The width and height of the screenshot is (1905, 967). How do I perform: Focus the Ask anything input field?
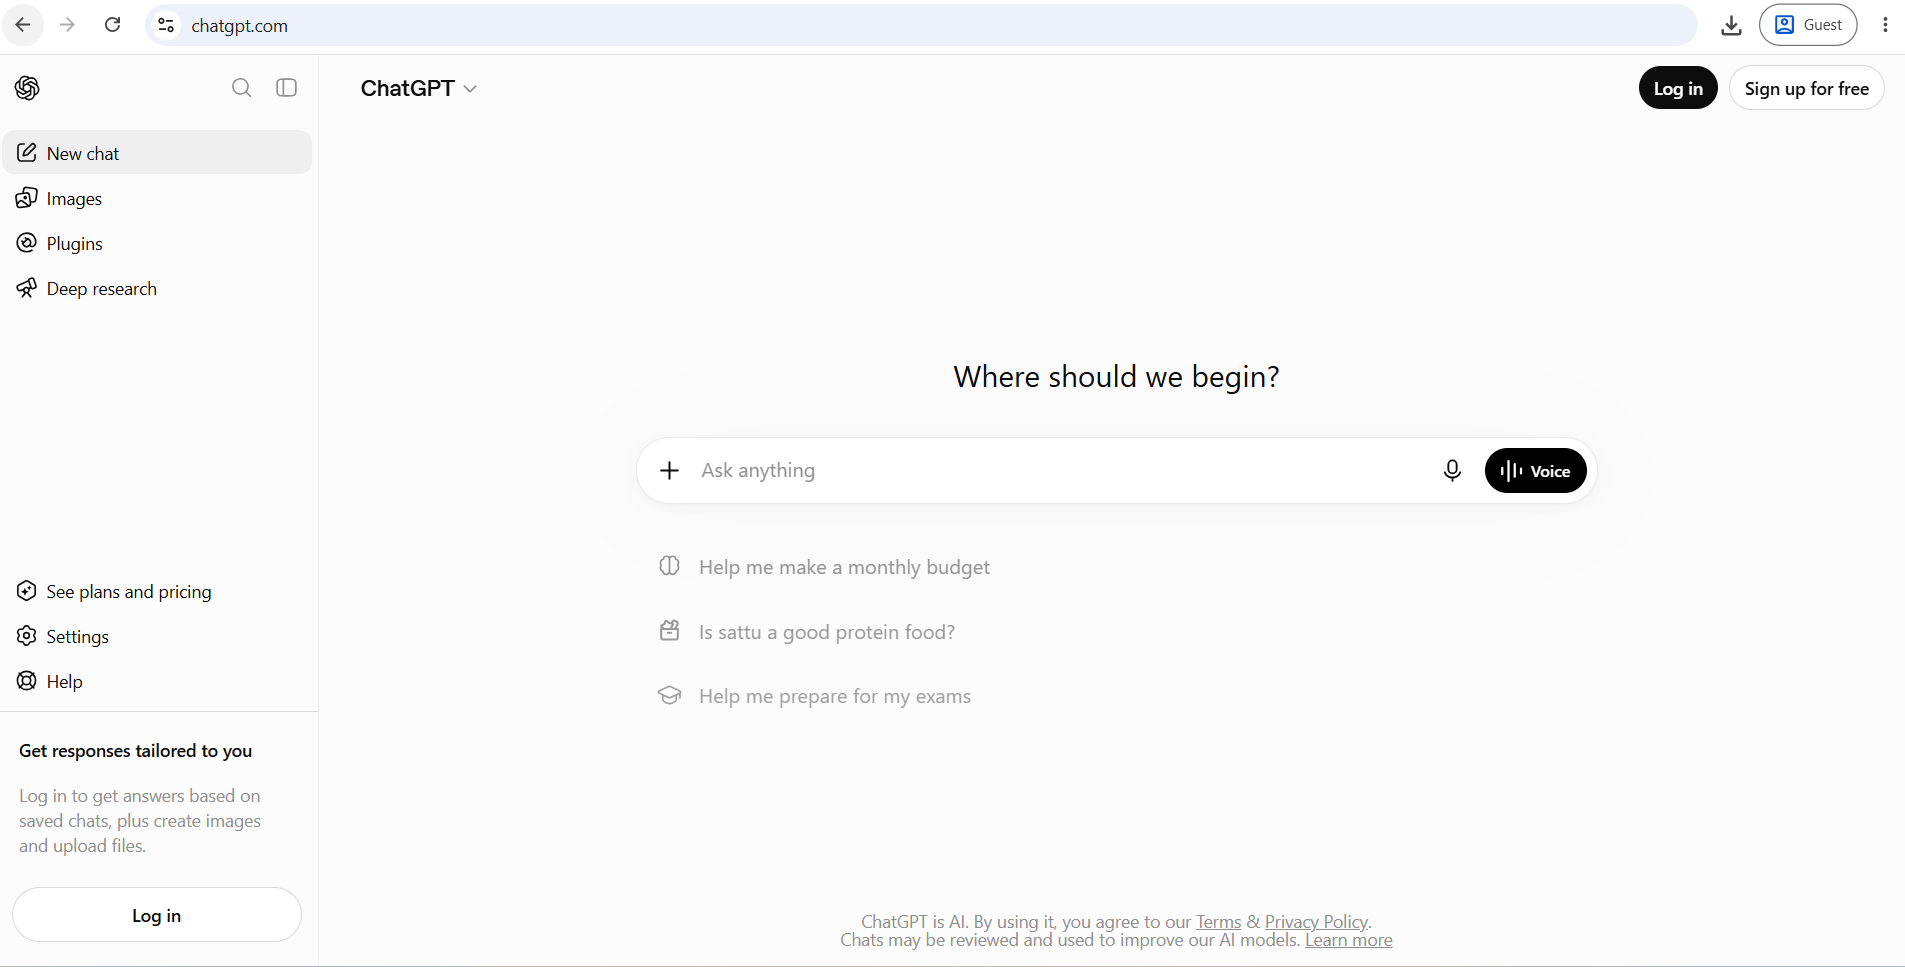[x=1060, y=470]
